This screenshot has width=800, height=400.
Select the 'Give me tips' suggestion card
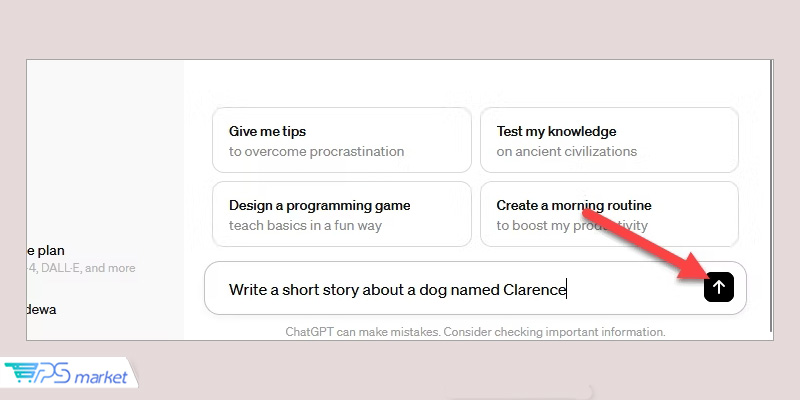tap(342, 140)
